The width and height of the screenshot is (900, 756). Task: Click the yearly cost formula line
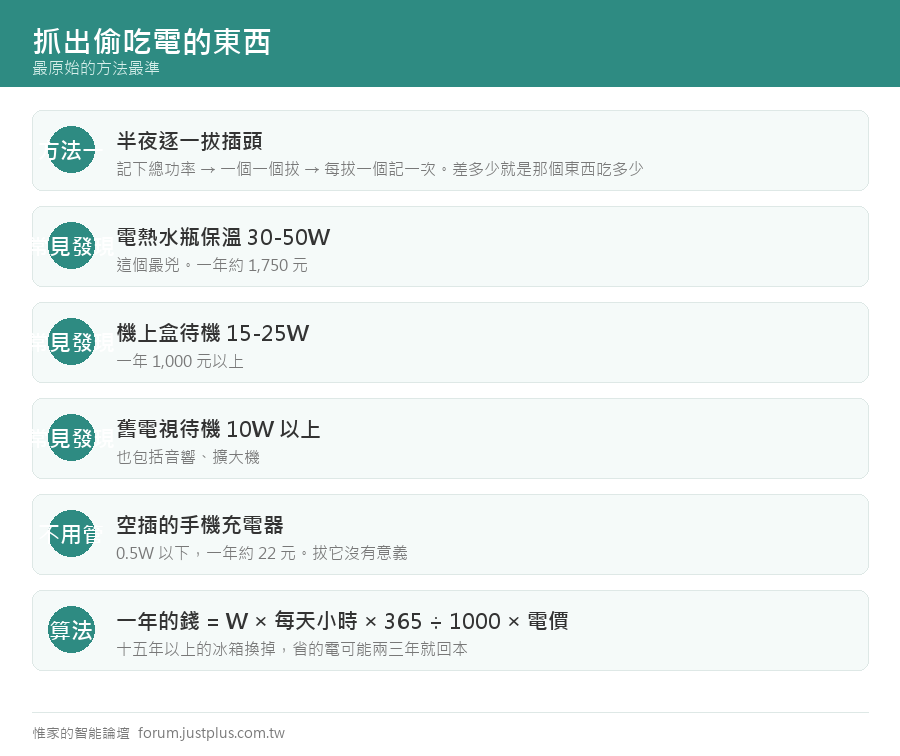tap(342, 621)
